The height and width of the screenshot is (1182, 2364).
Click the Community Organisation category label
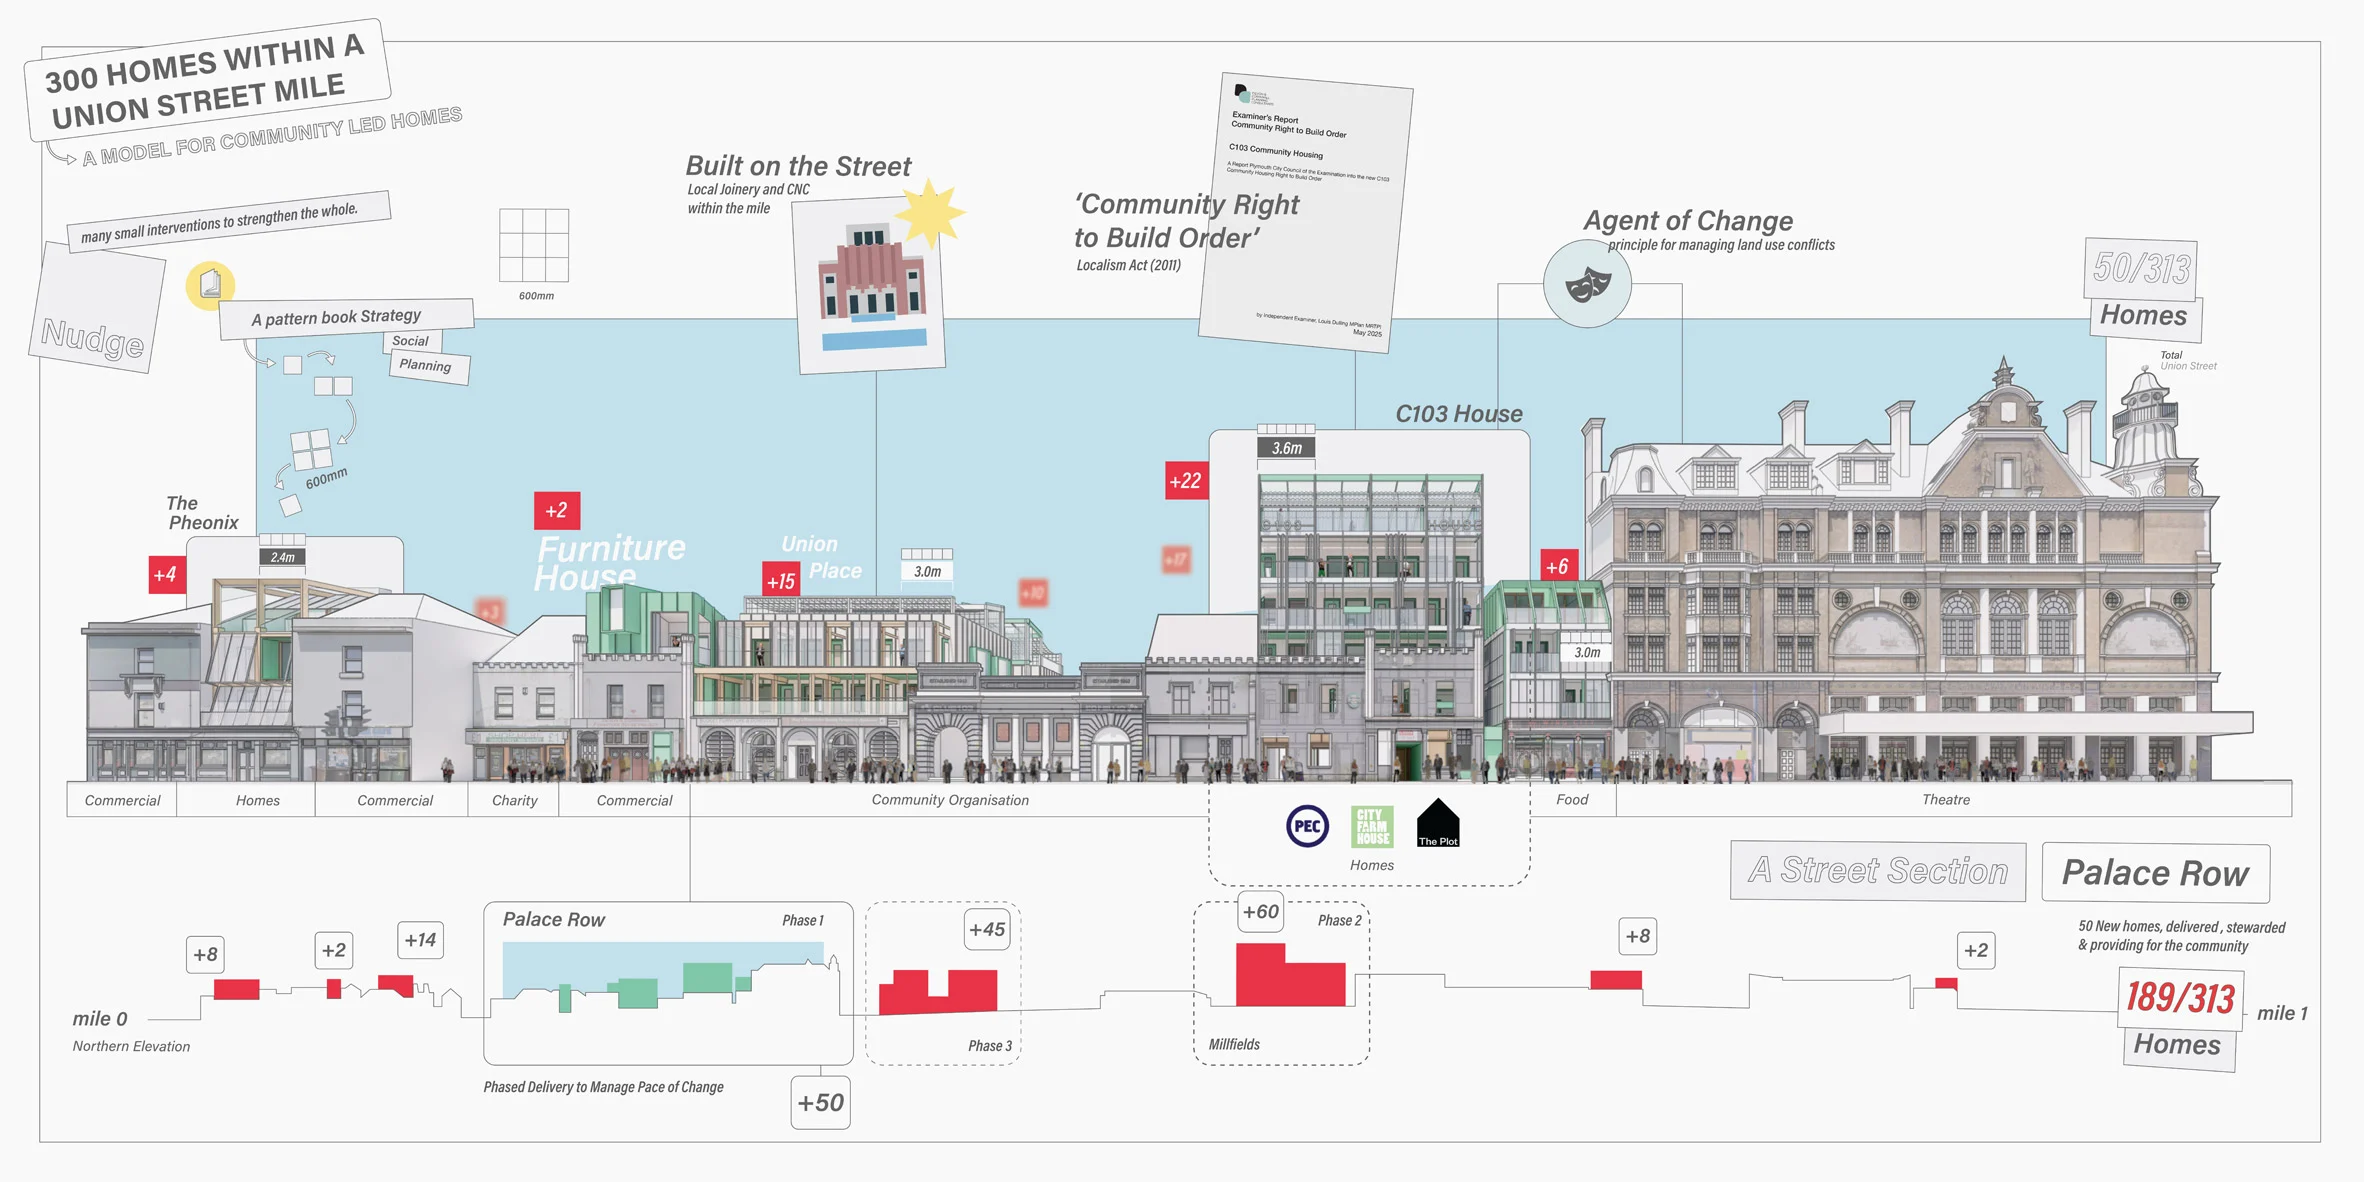(x=949, y=800)
